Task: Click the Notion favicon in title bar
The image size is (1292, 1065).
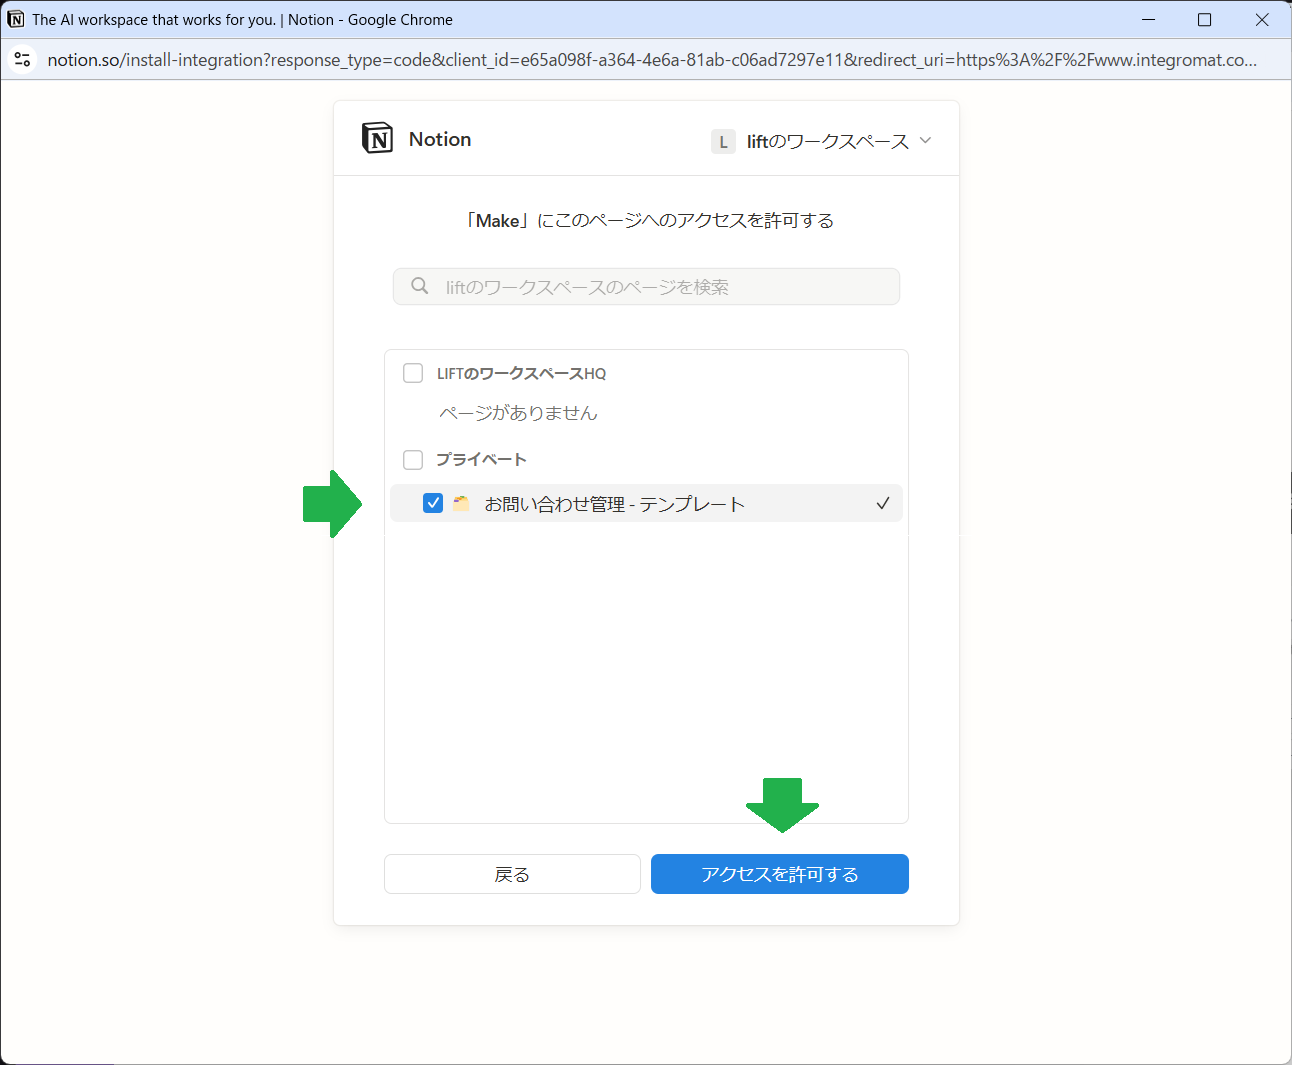Action: pyautogui.click(x=16, y=20)
